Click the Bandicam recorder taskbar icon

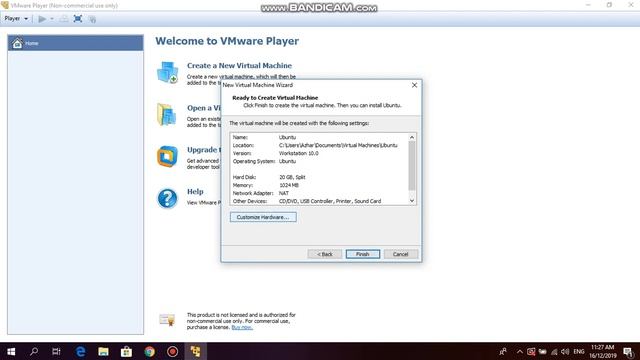[172, 351]
